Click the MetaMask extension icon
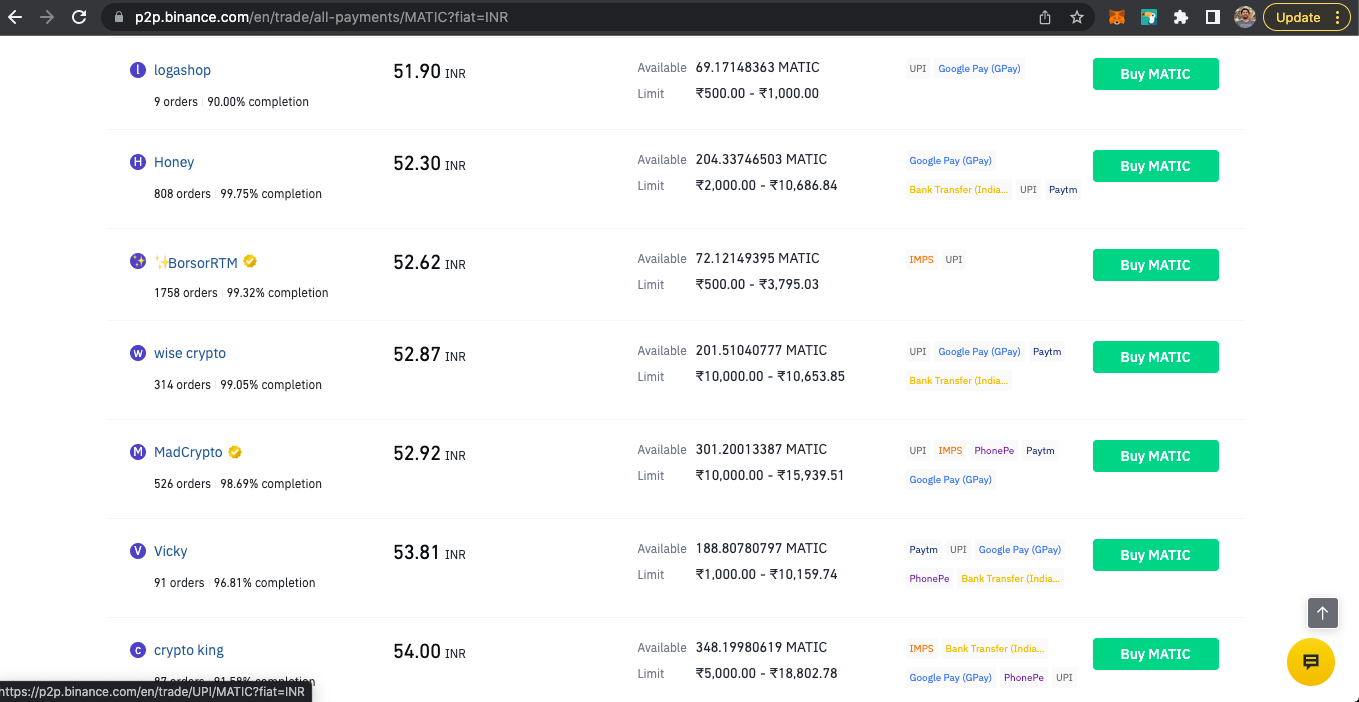Screen dimensions: 1359x702 click(x=1117, y=16)
